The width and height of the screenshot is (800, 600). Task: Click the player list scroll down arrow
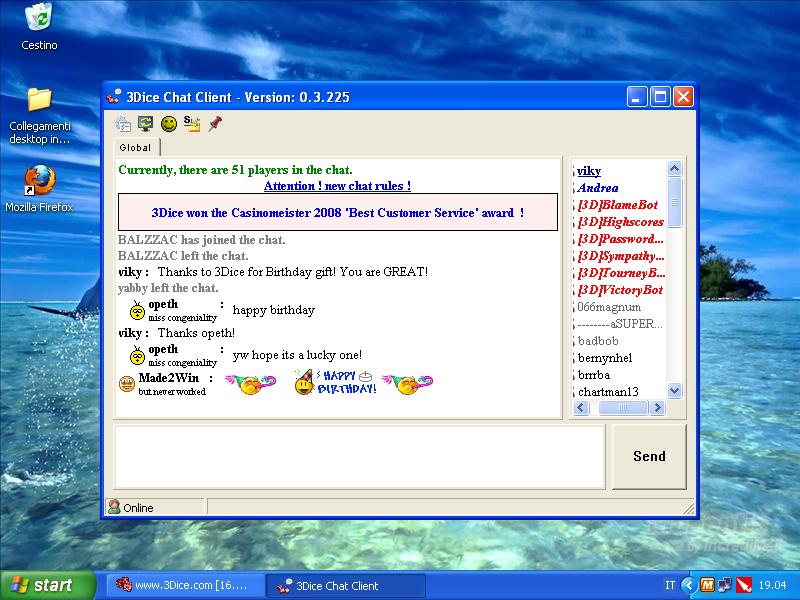click(674, 391)
